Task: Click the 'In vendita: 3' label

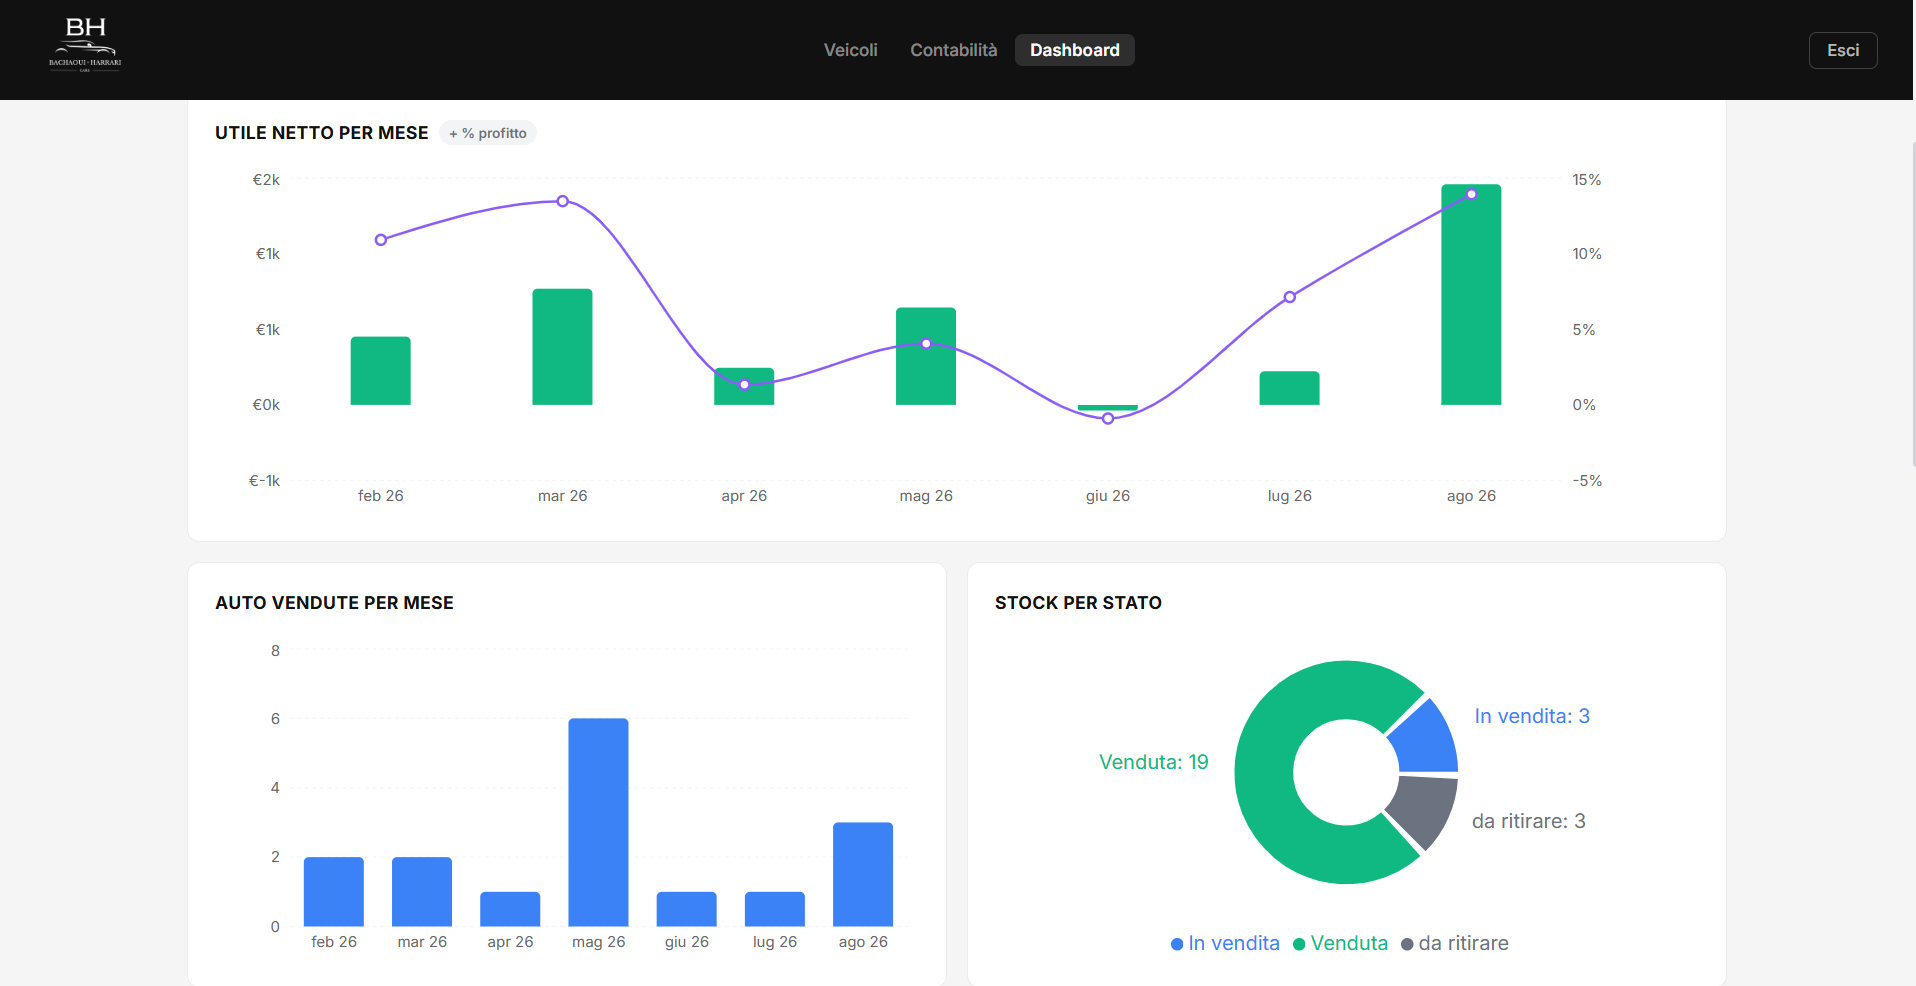Action: tap(1532, 716)
